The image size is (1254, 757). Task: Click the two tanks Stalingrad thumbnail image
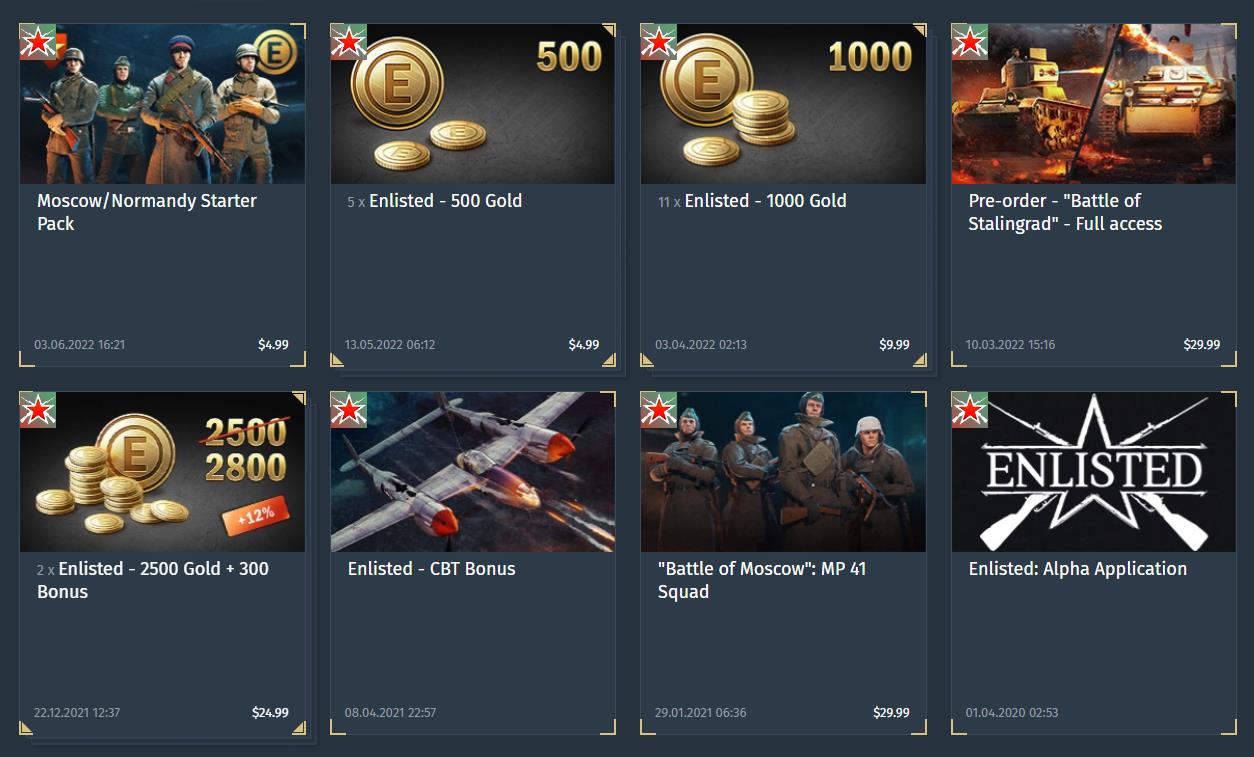click(1094, 104)
